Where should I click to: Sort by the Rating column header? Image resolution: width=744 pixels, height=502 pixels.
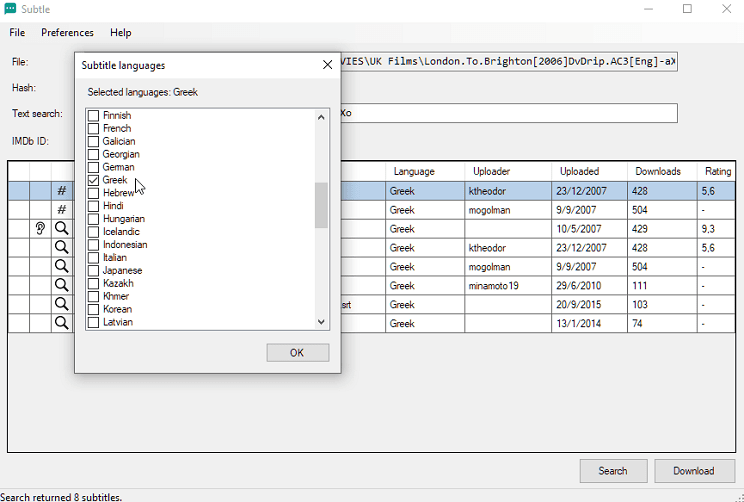pyautogui.click(x=716, y=171)
